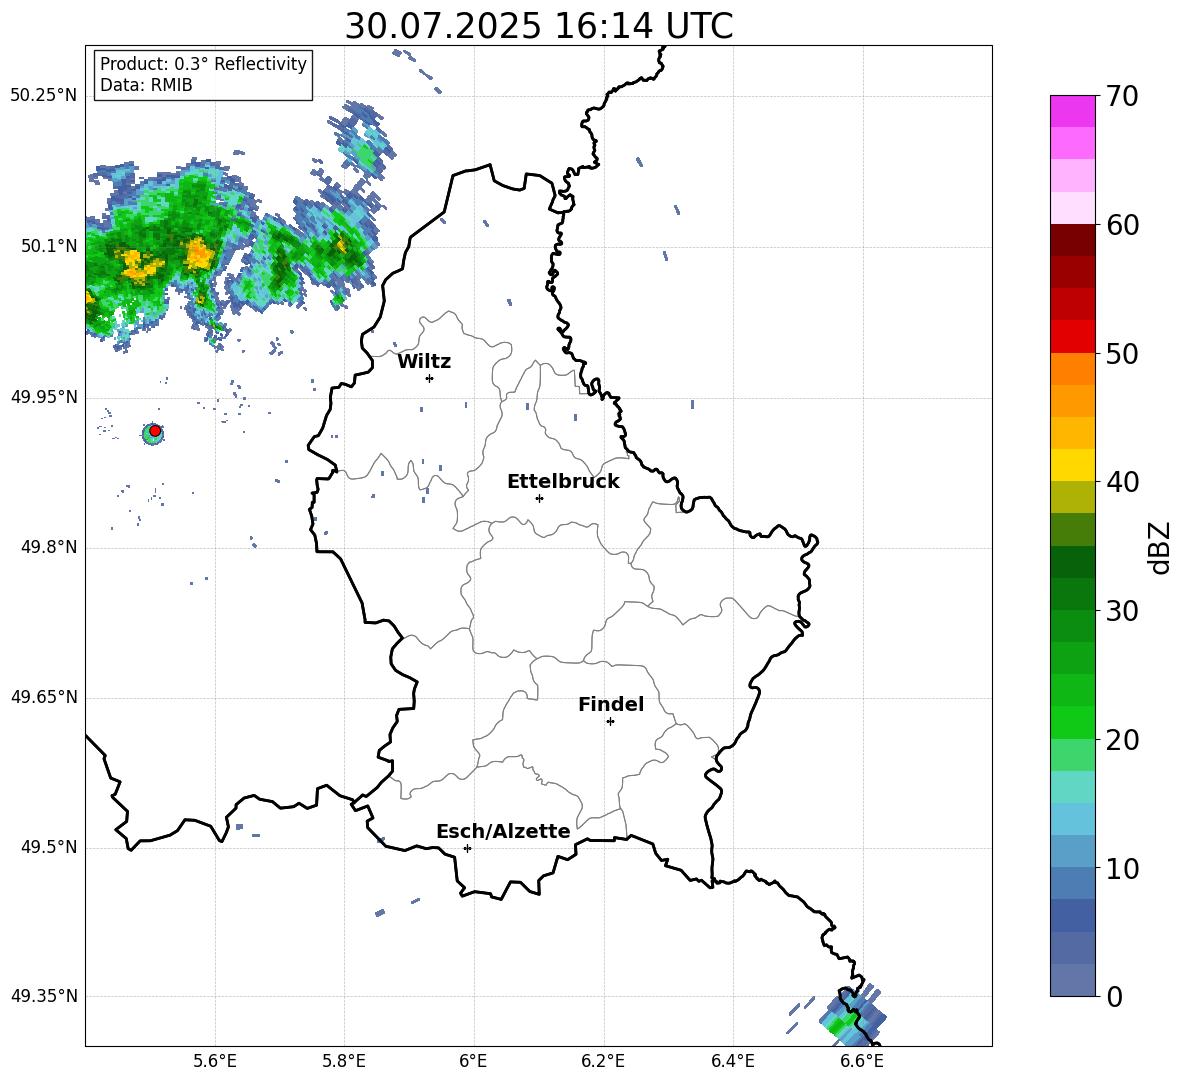Click the Ettelbruck city label

563,482
